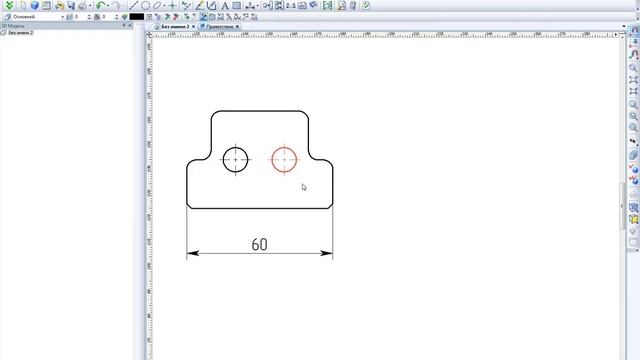
Task: Close the Приветствие tab
Action: pos(238,27)
